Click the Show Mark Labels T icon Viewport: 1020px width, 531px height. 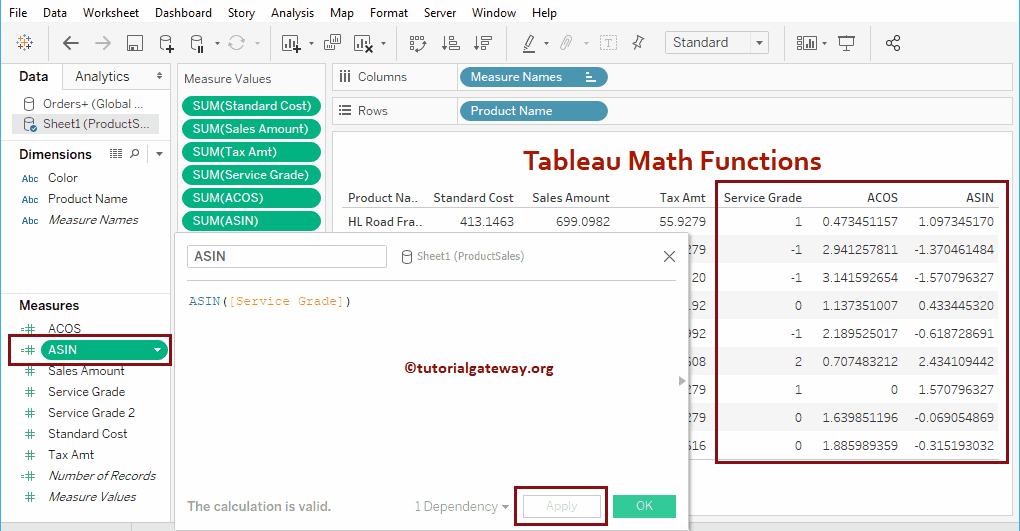tap(608, 44)
